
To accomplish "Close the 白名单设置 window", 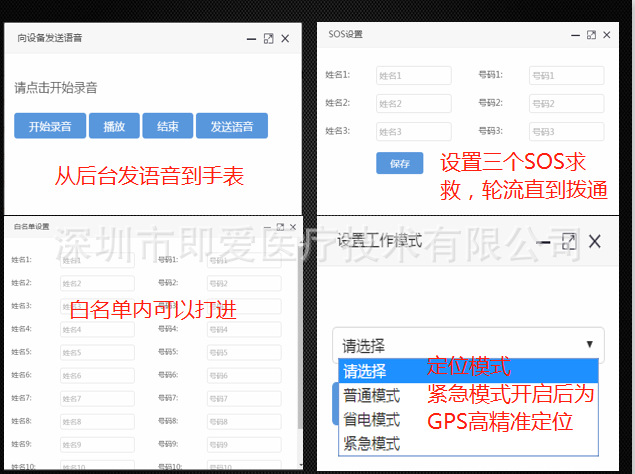I will click(x=293, y=227).
